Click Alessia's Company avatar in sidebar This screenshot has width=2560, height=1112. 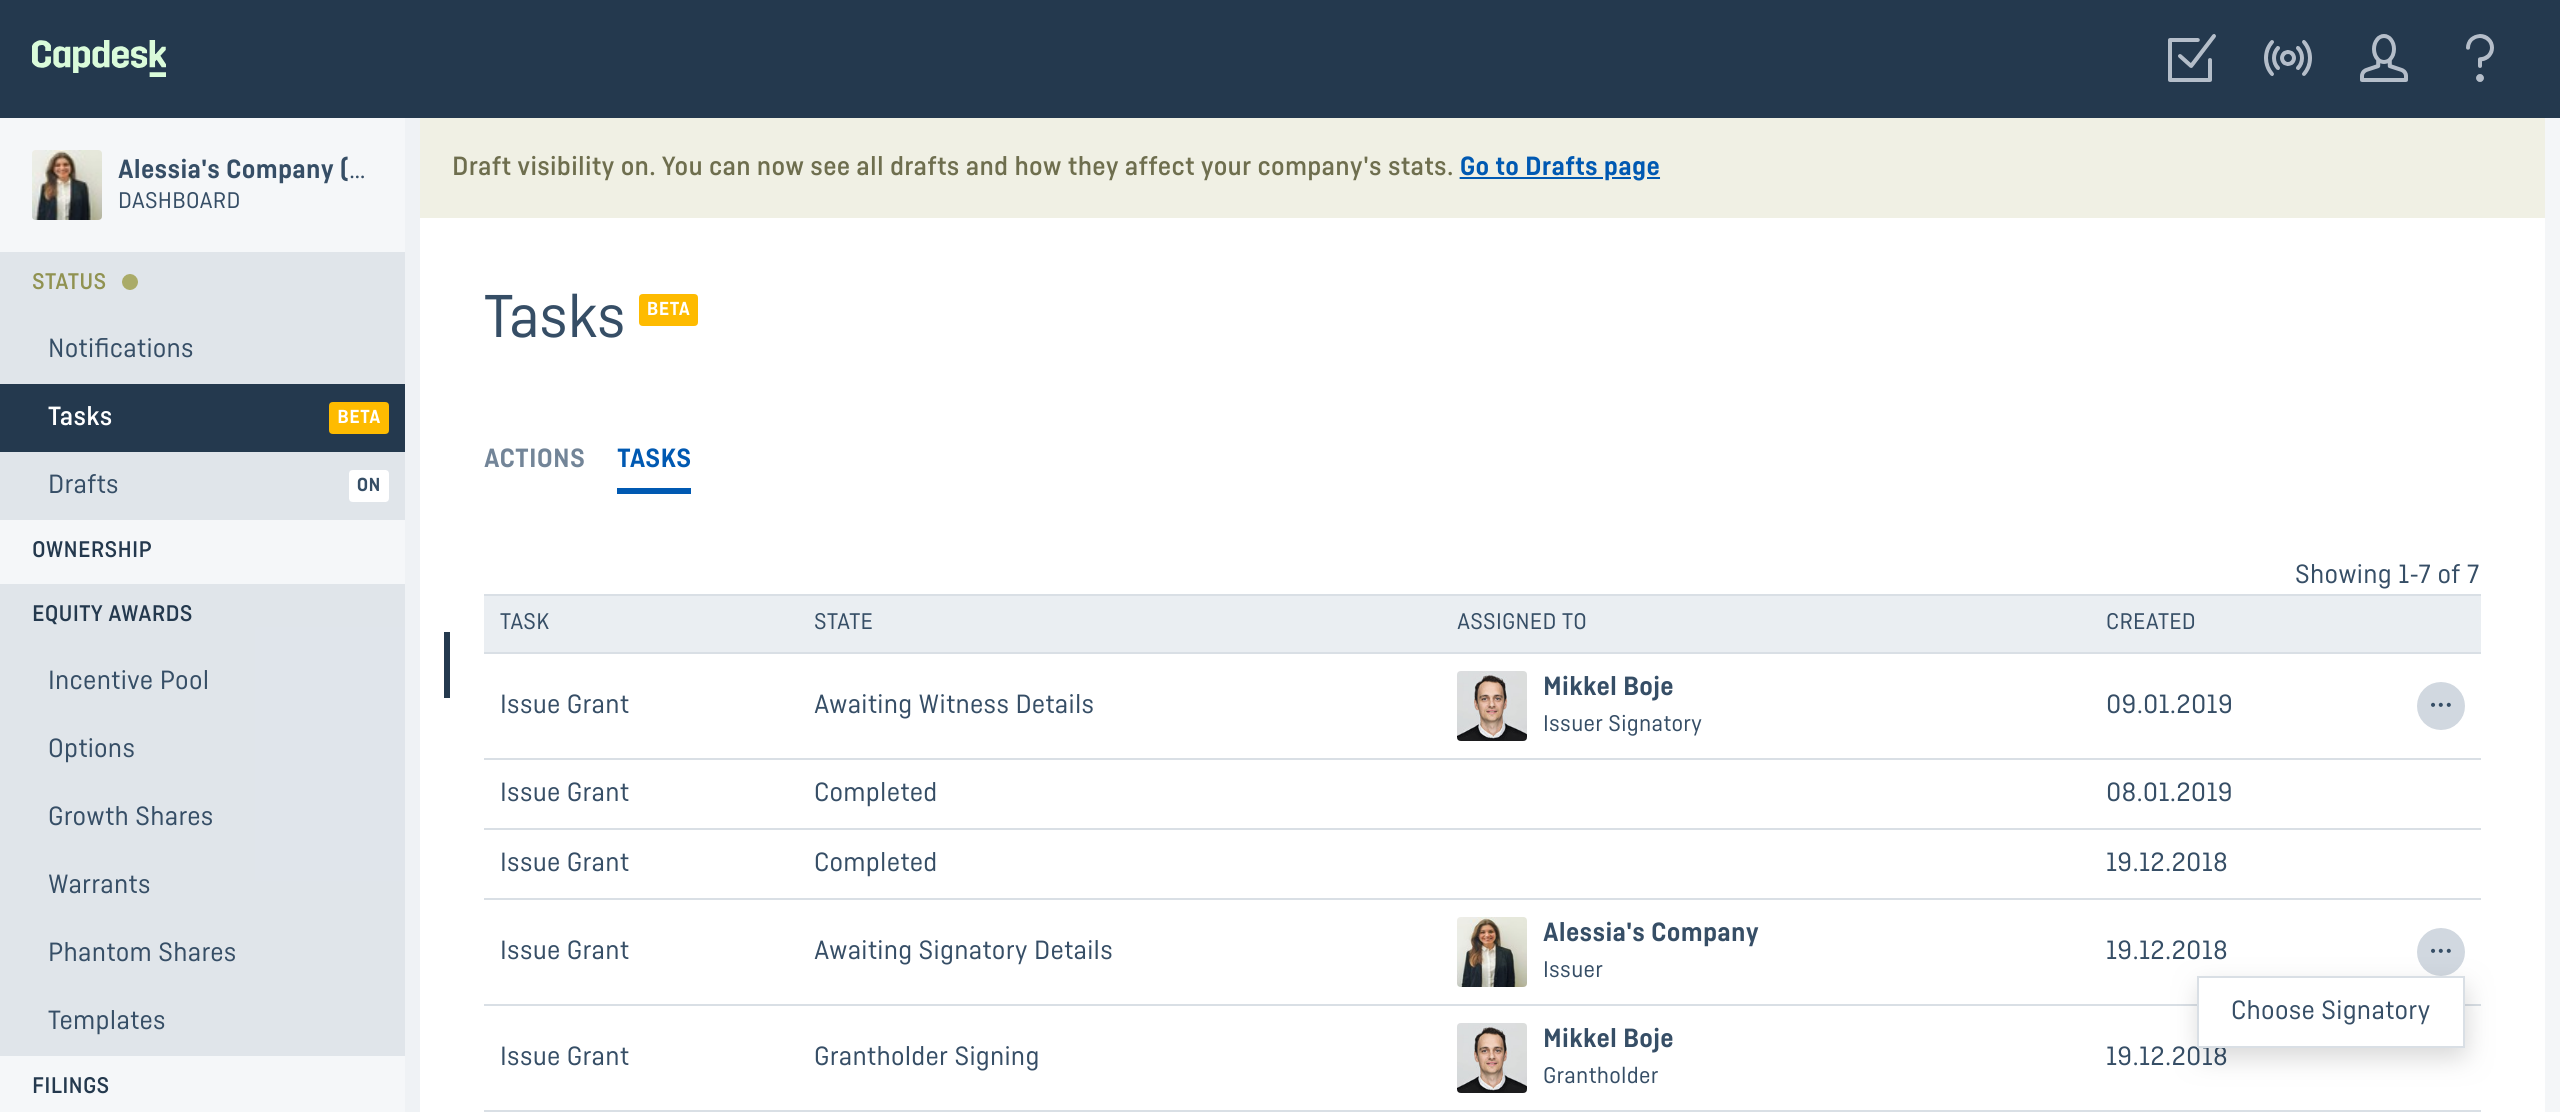(67, 185)
